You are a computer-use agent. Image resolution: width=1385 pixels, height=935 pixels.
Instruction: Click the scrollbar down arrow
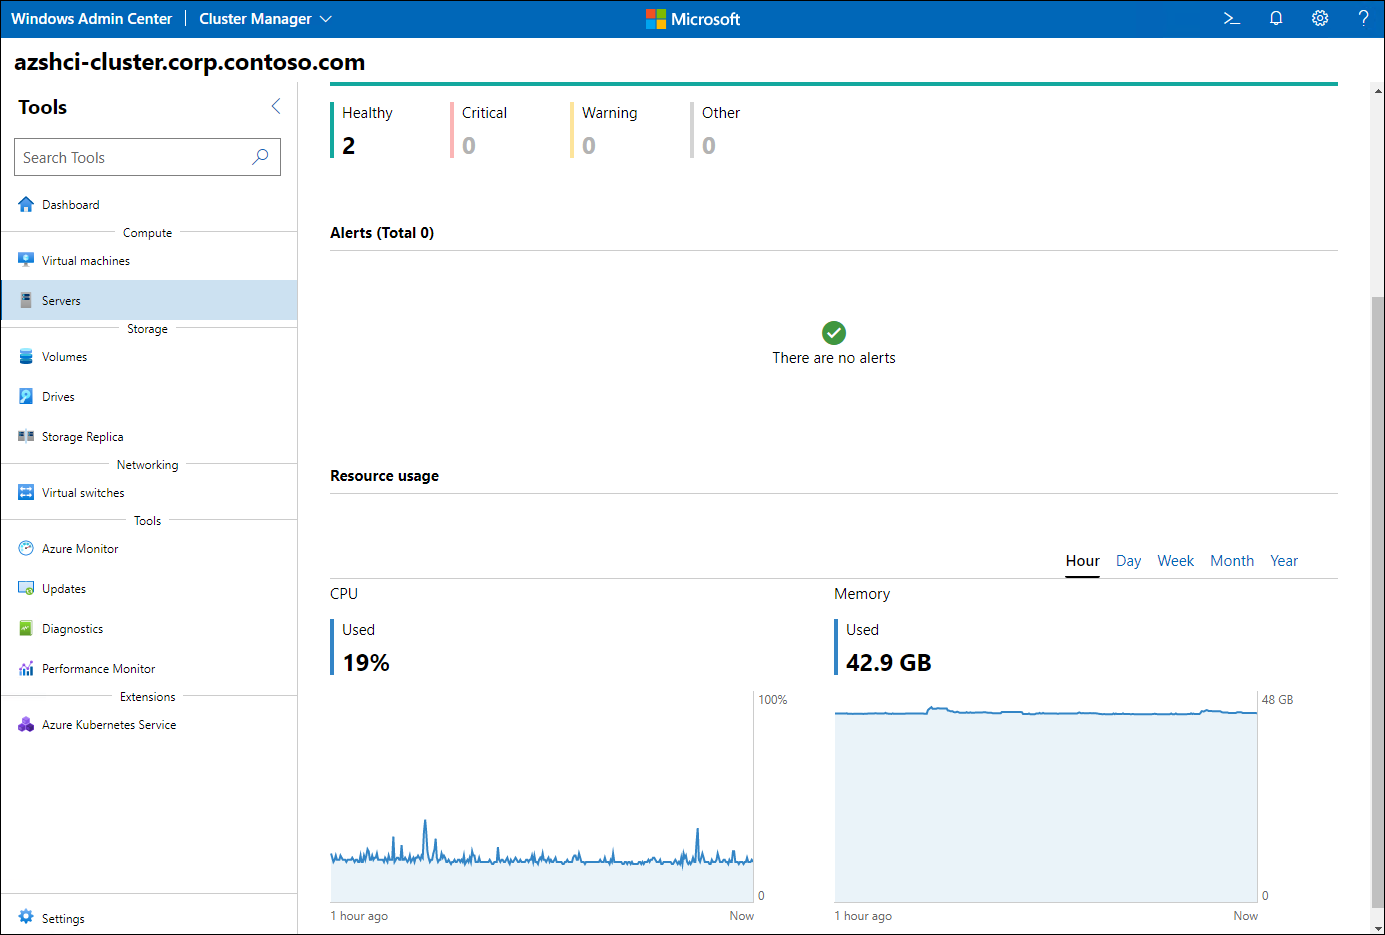point(1378,927)
